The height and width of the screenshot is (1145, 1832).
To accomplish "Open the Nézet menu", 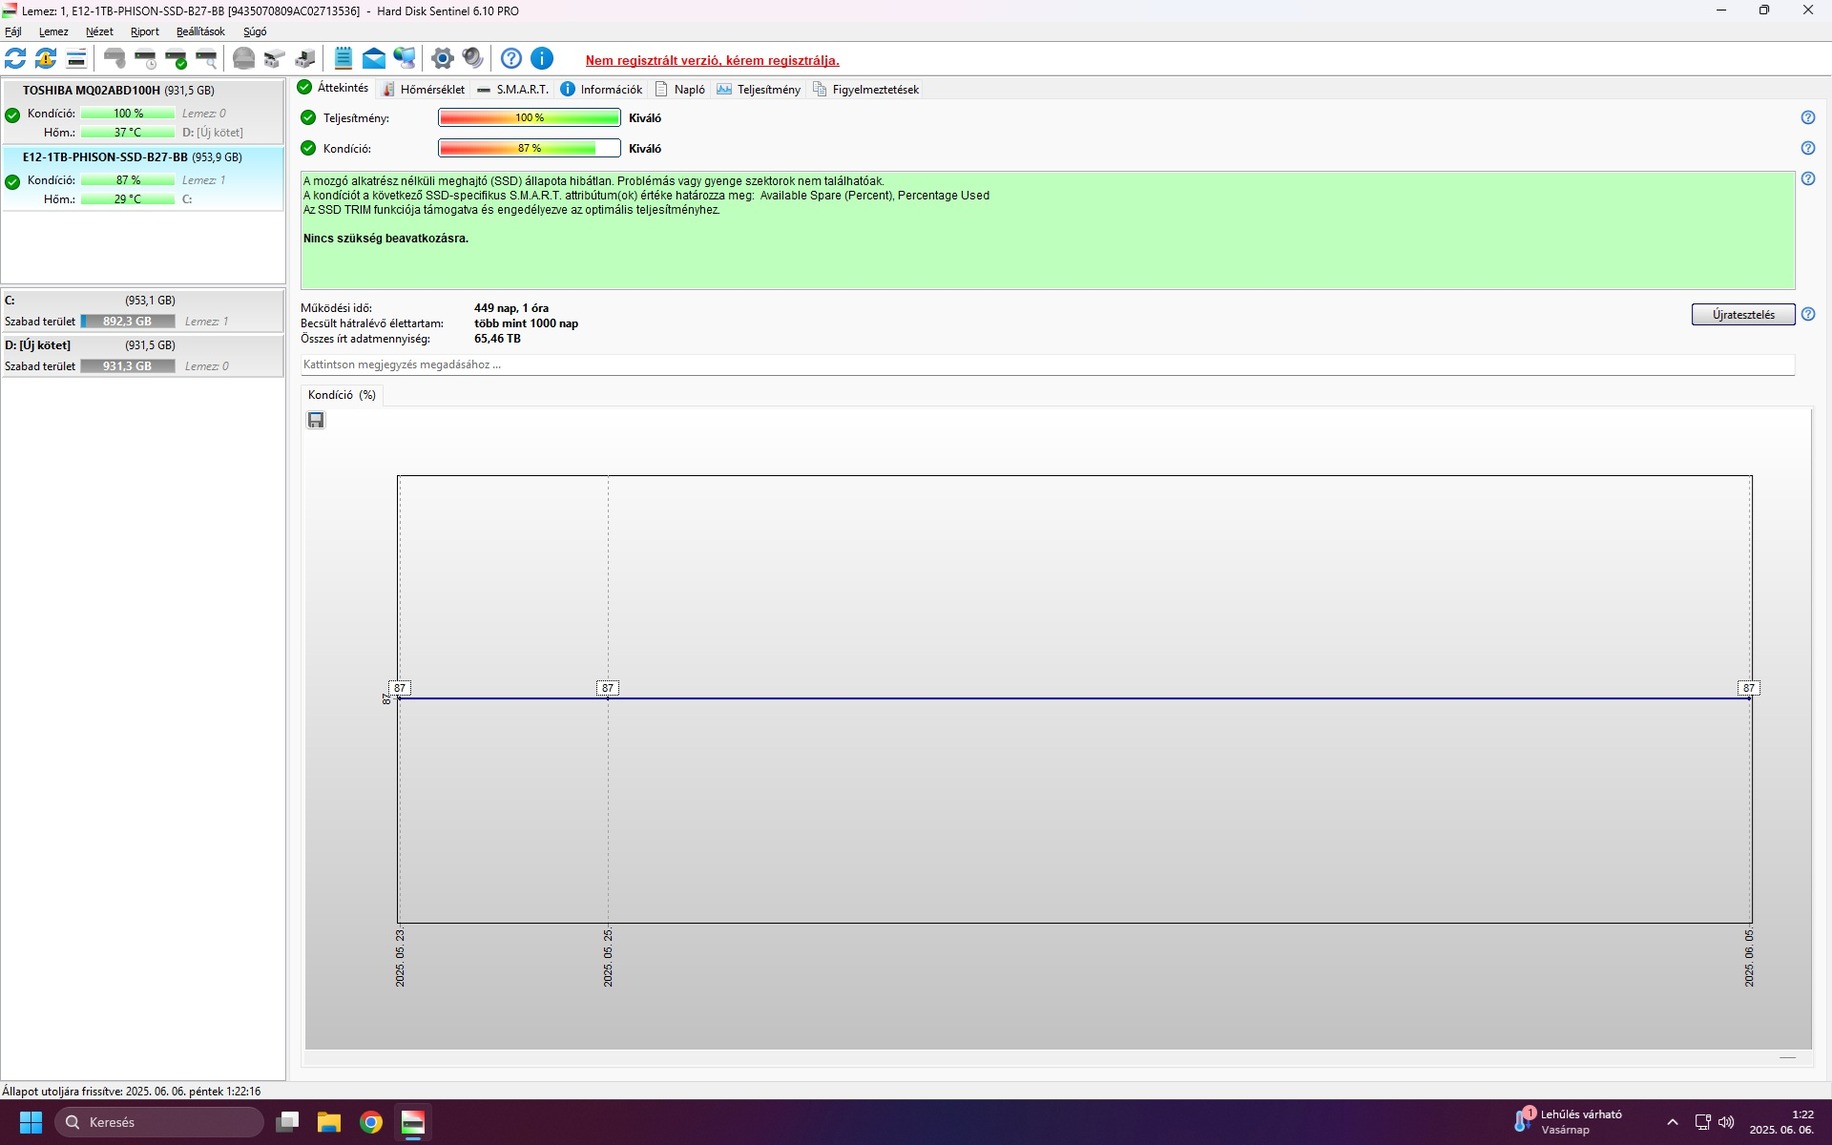I will point(99,32).
